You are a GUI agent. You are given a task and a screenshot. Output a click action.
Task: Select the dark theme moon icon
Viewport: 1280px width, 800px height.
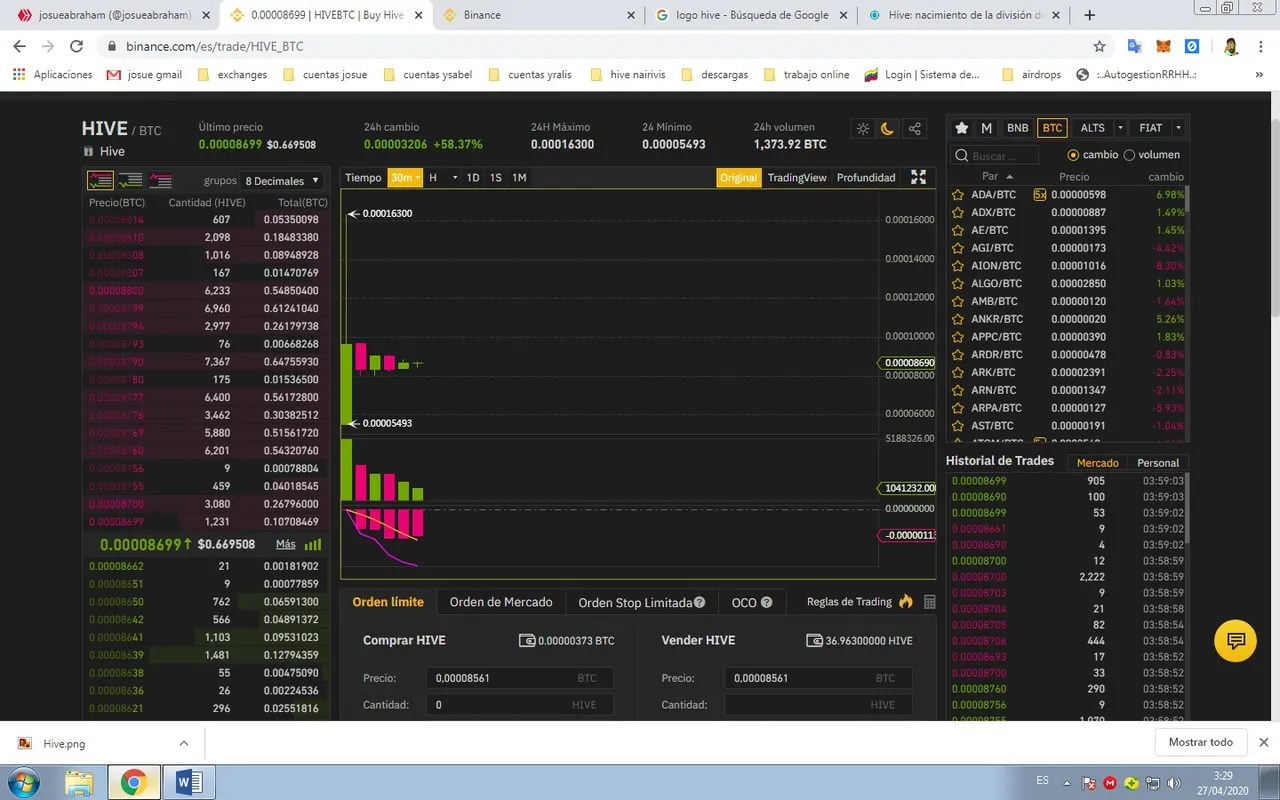pos(887,129)
